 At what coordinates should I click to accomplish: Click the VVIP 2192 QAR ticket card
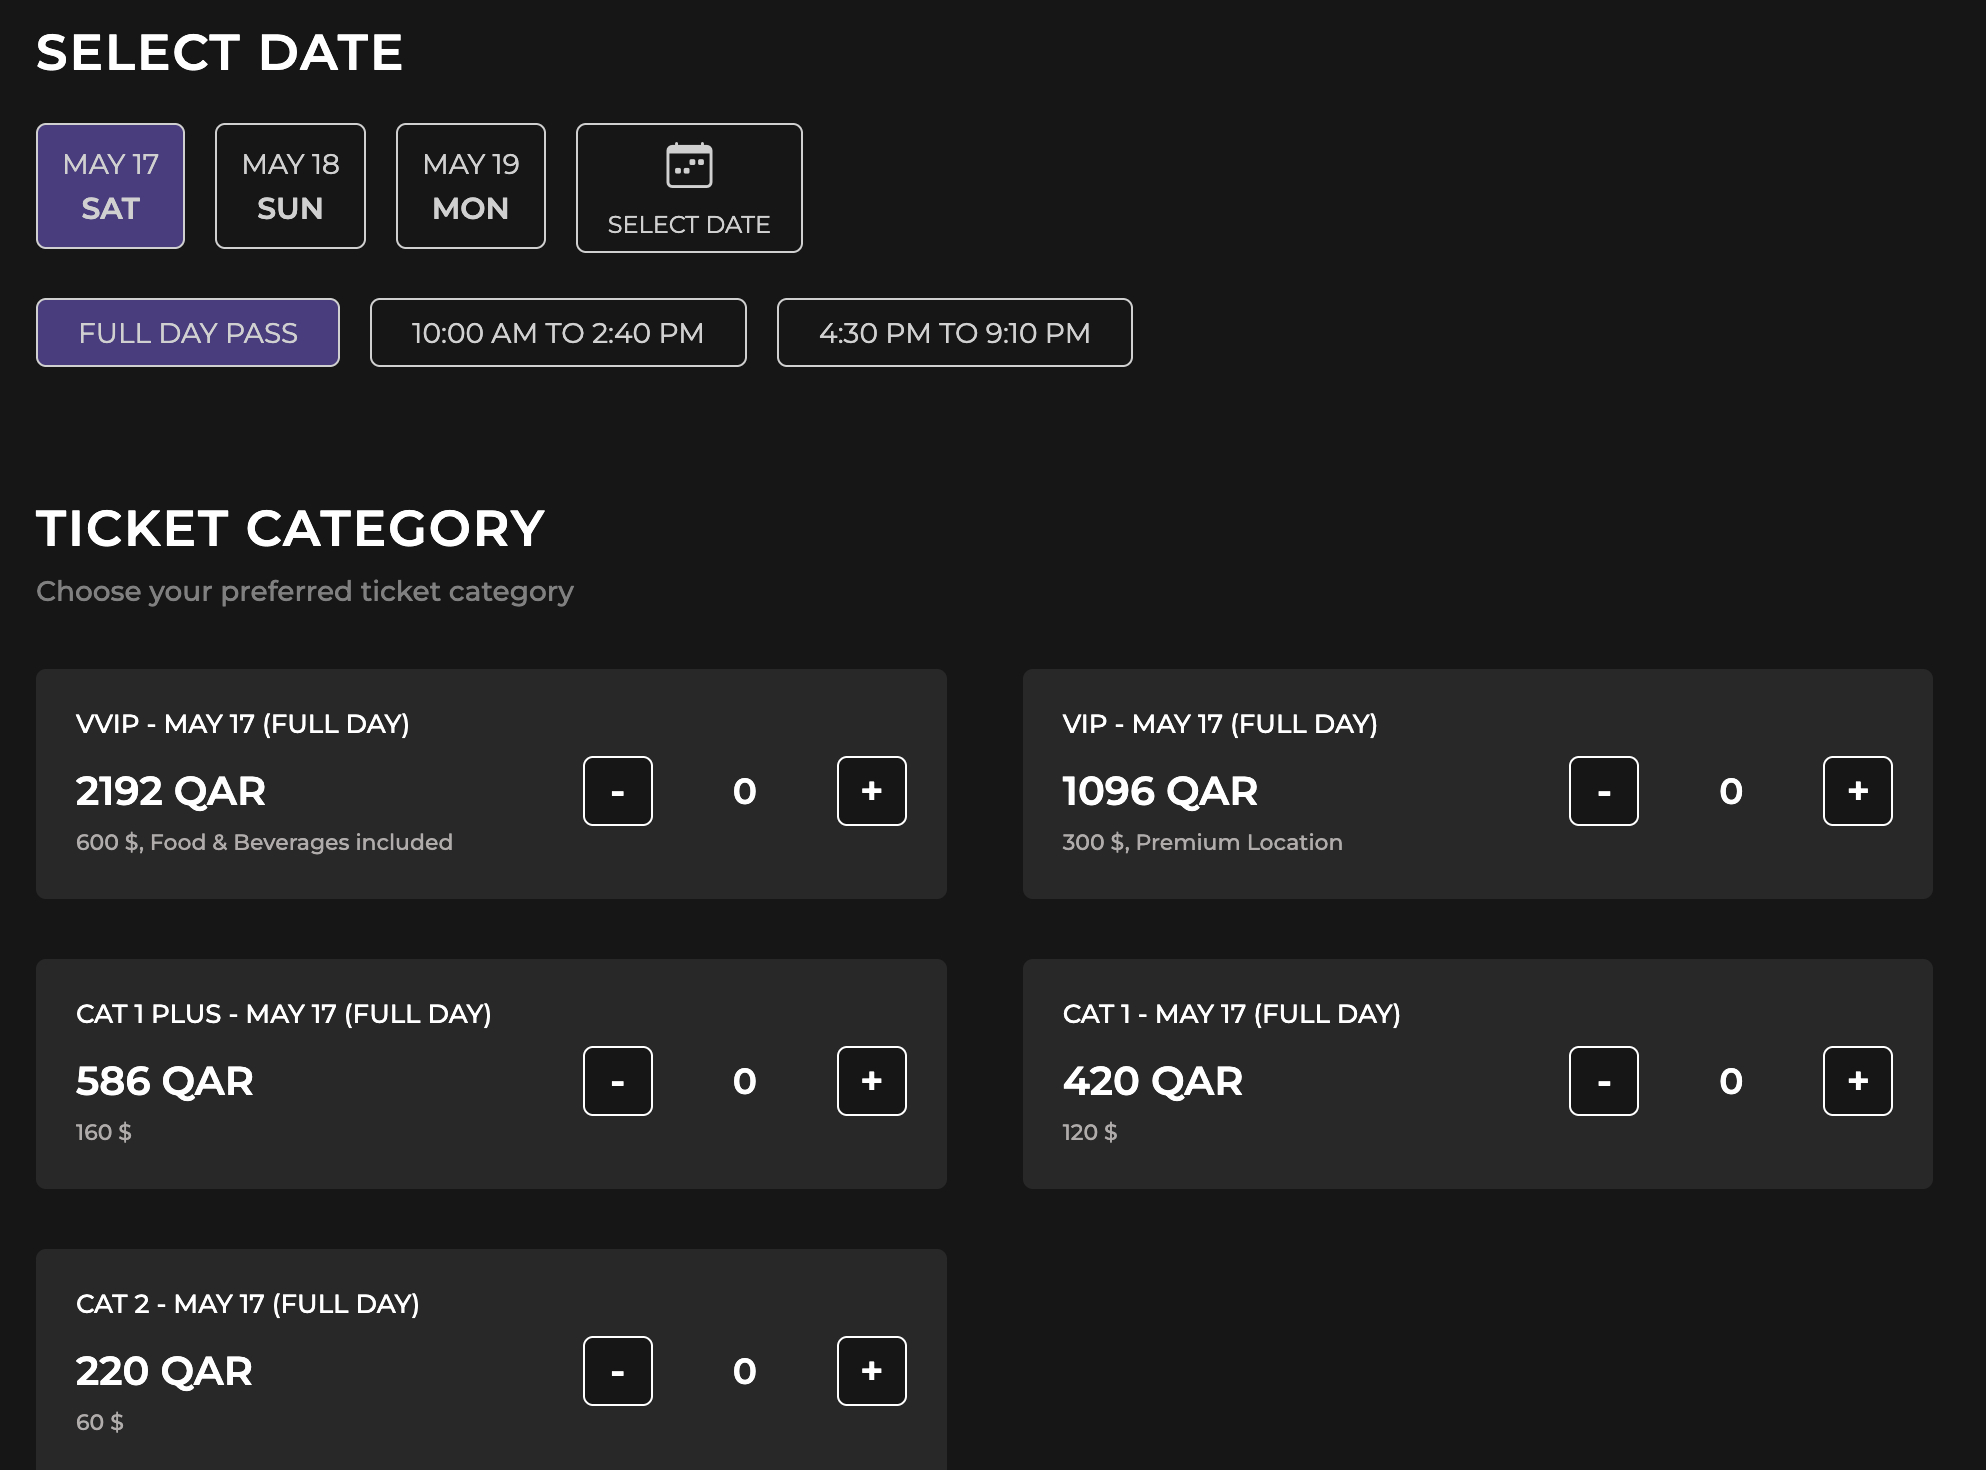click(491, 784)
